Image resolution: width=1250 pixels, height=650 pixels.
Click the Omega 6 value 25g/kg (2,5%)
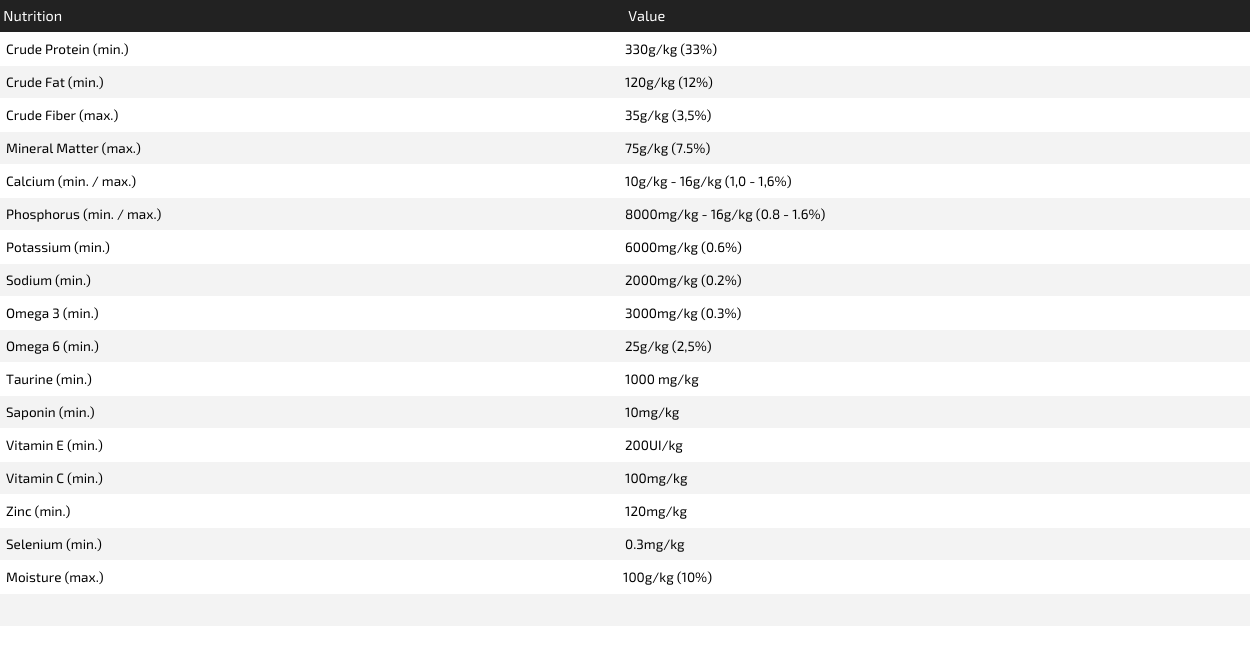coord(668,346)
